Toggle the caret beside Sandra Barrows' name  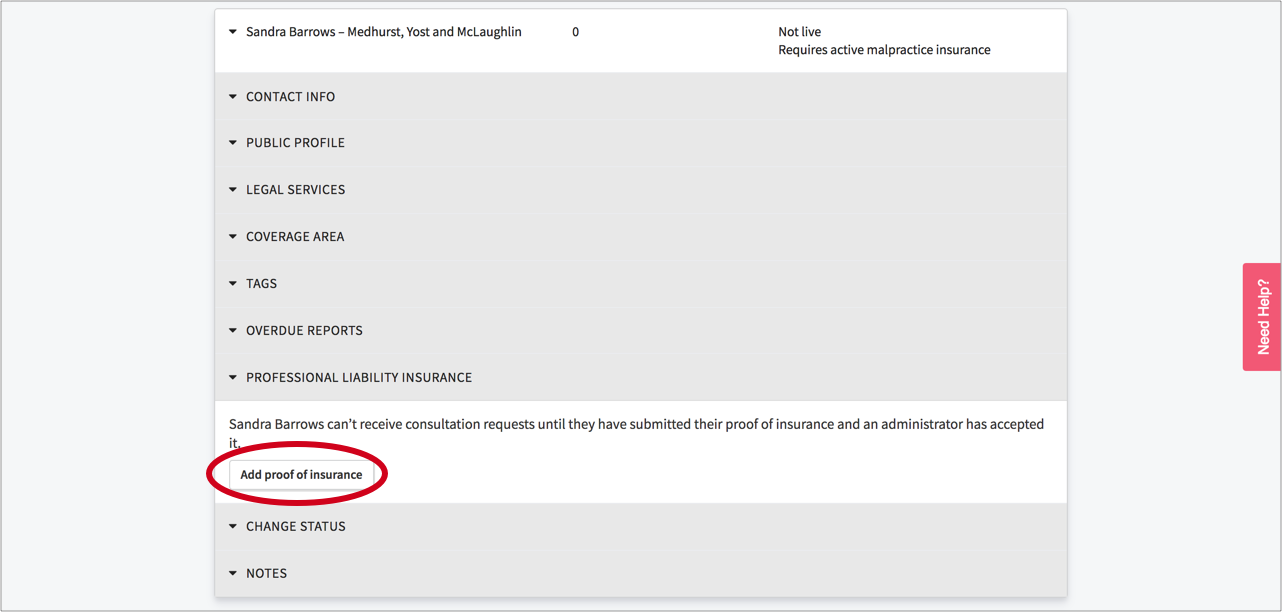click(x=233, y=32)
